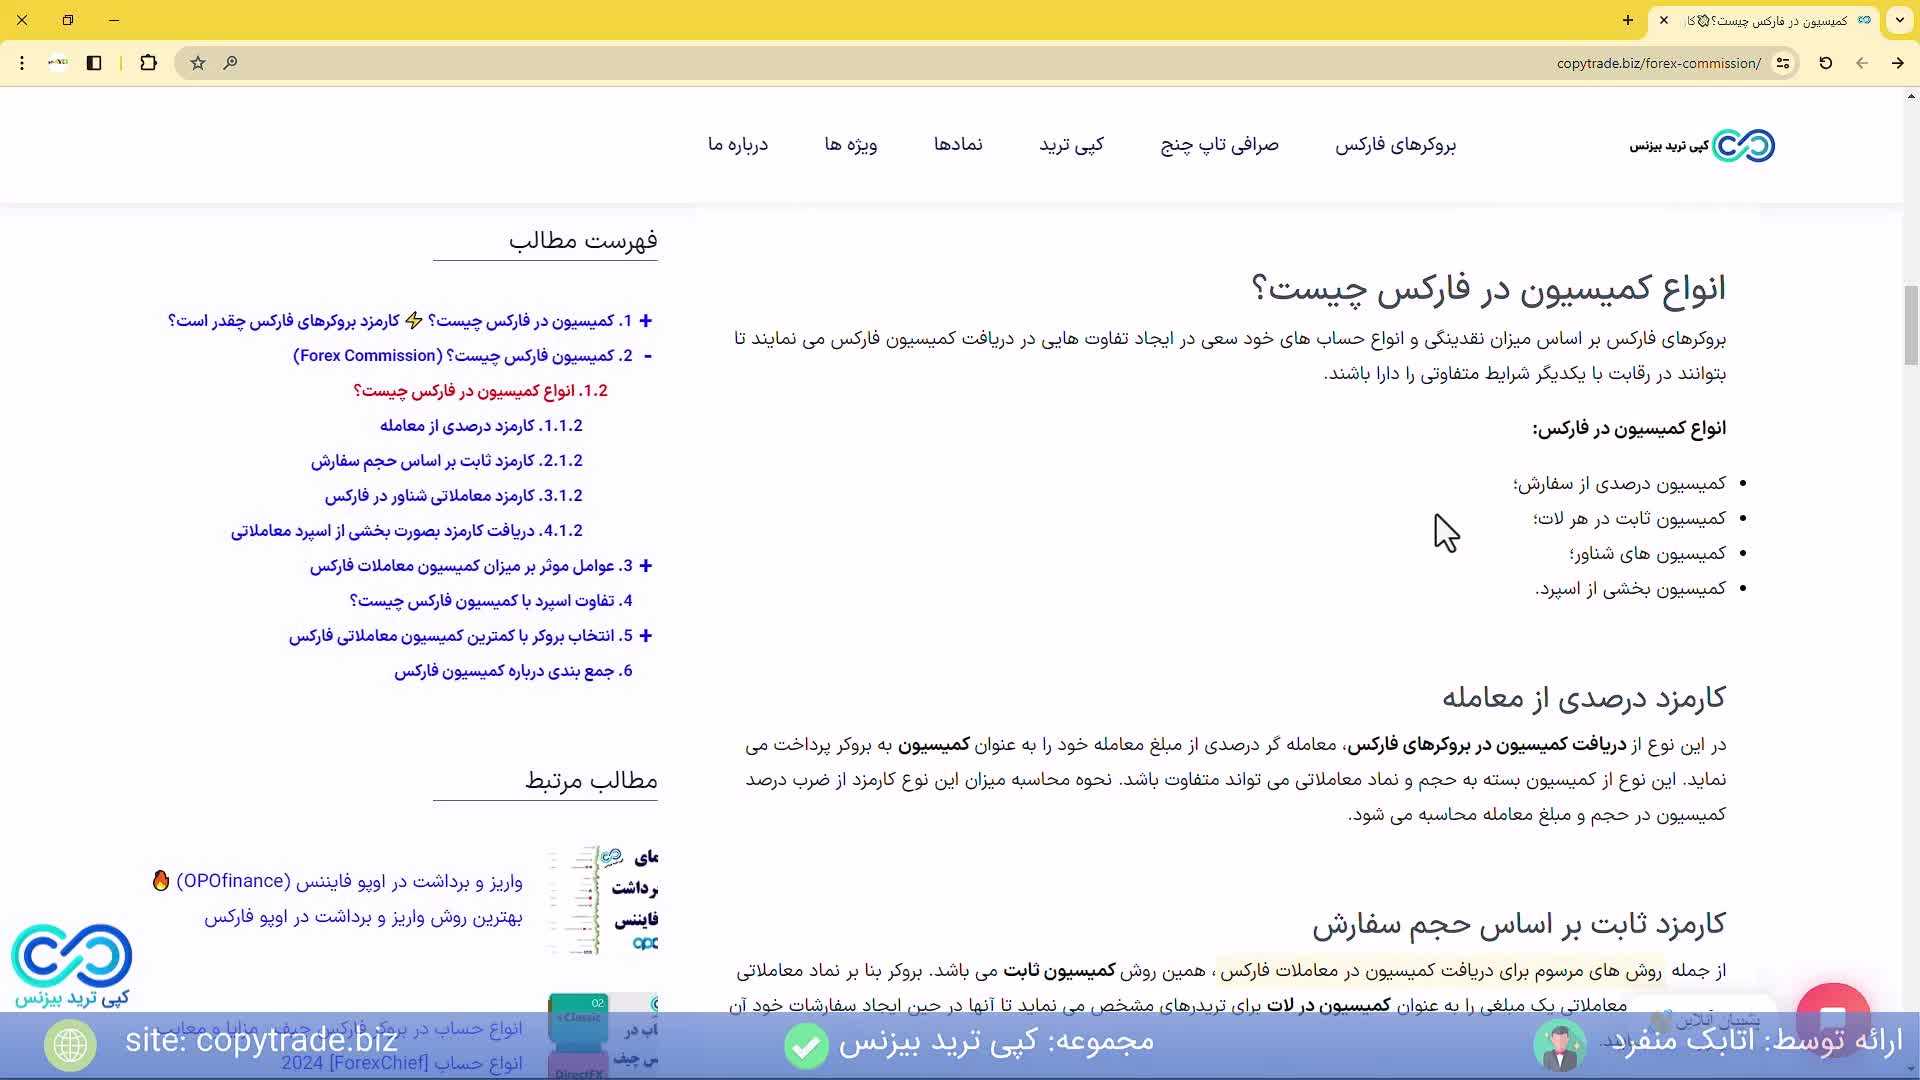Open the Chrome side panel icon
This screenshot has width=1920, height=1080.
pyautogui.click(x=94, y=62)
